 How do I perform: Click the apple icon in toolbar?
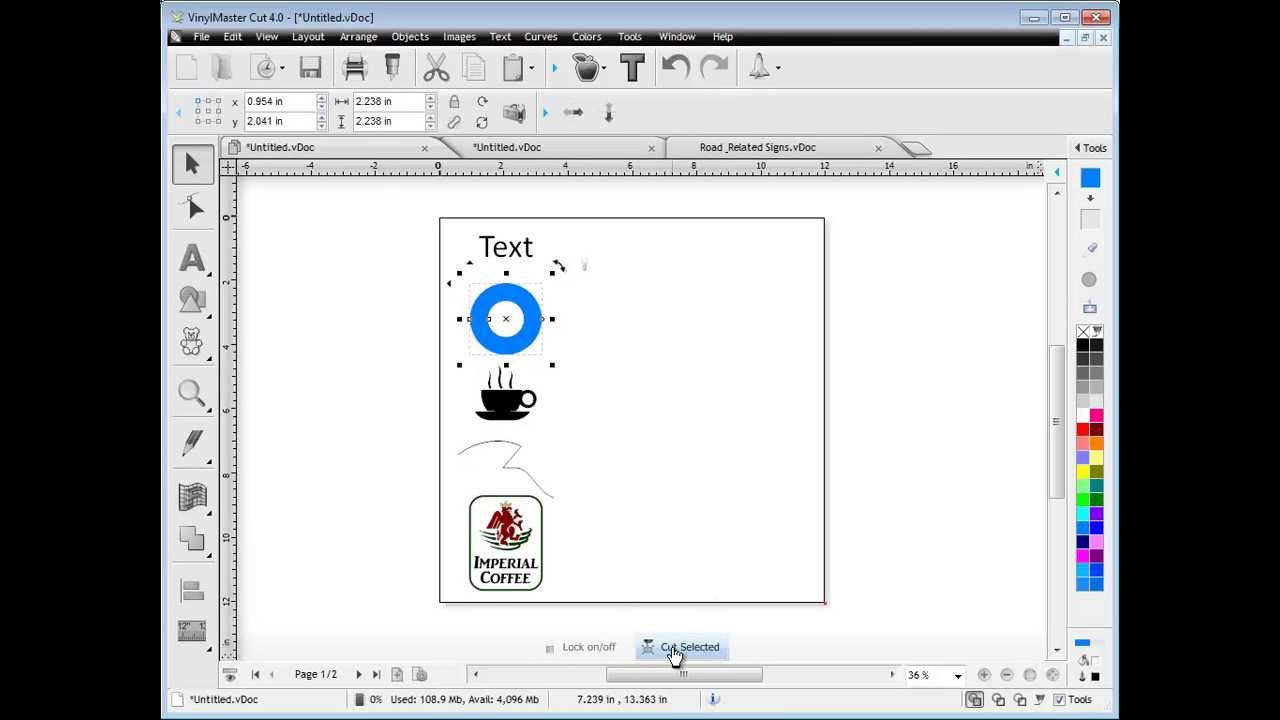click(586, 68)
